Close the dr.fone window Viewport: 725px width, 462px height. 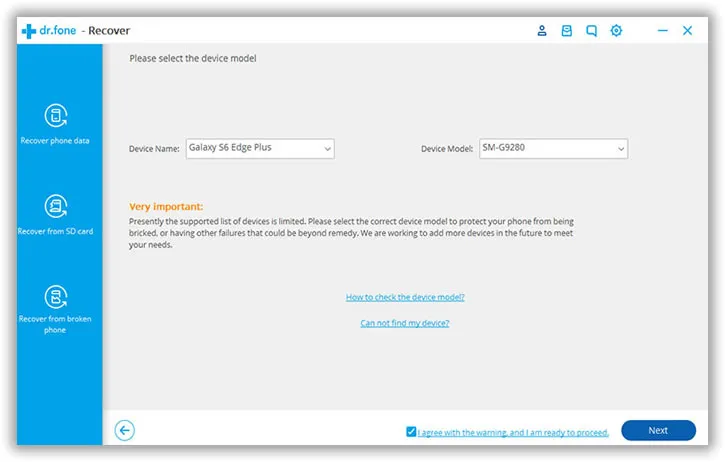[x=688, y=31]
